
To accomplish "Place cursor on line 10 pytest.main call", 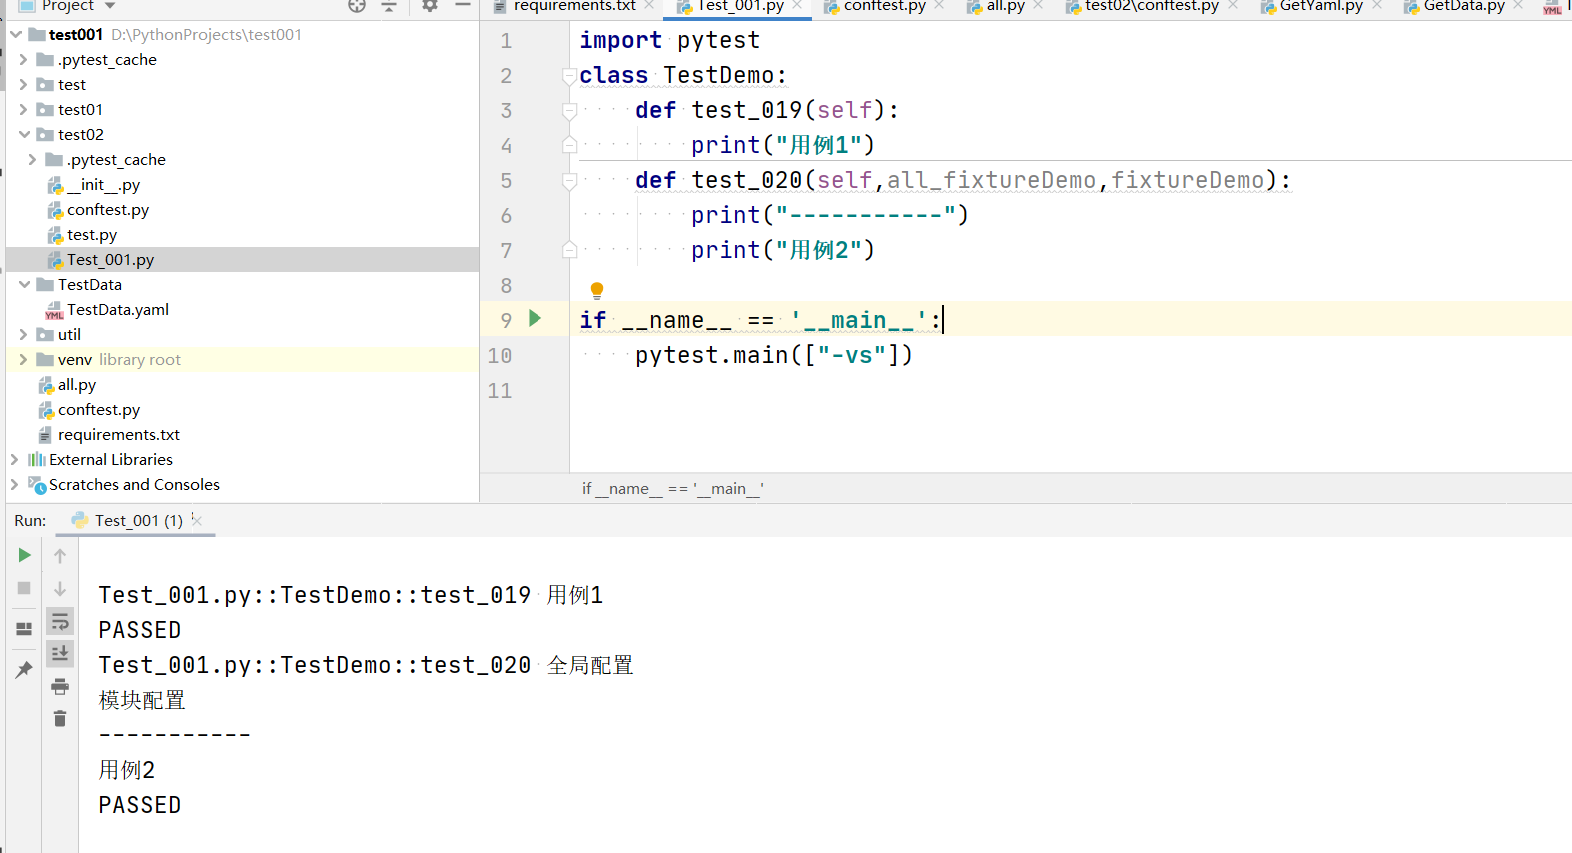I will coord(773,355).
